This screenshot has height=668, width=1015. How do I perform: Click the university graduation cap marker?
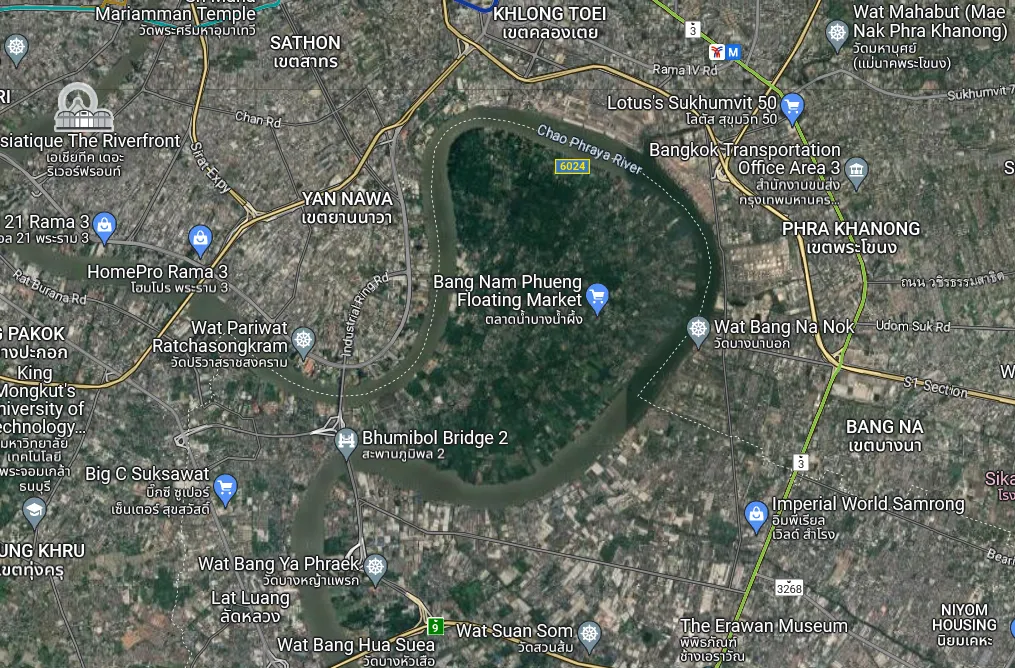click(34, 512)
